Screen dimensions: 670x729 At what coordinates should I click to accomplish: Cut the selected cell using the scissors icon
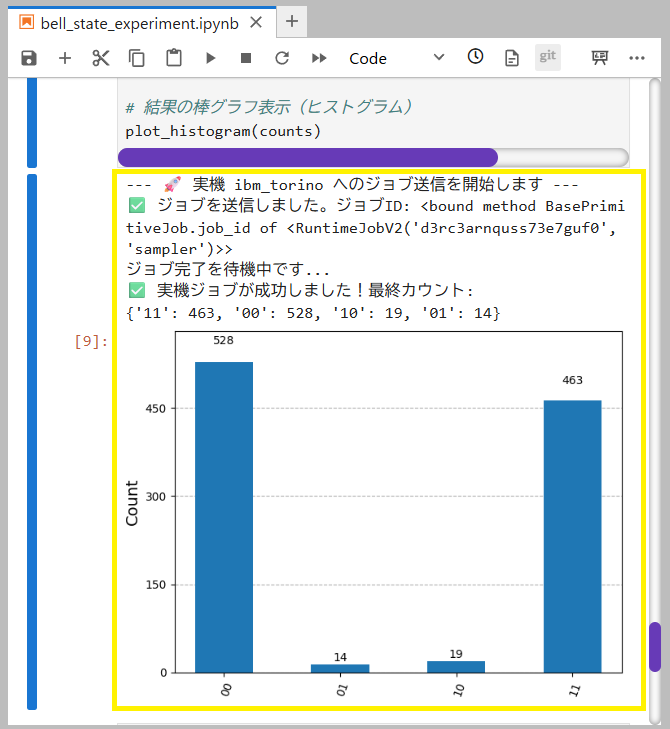(x=101, y=58)
